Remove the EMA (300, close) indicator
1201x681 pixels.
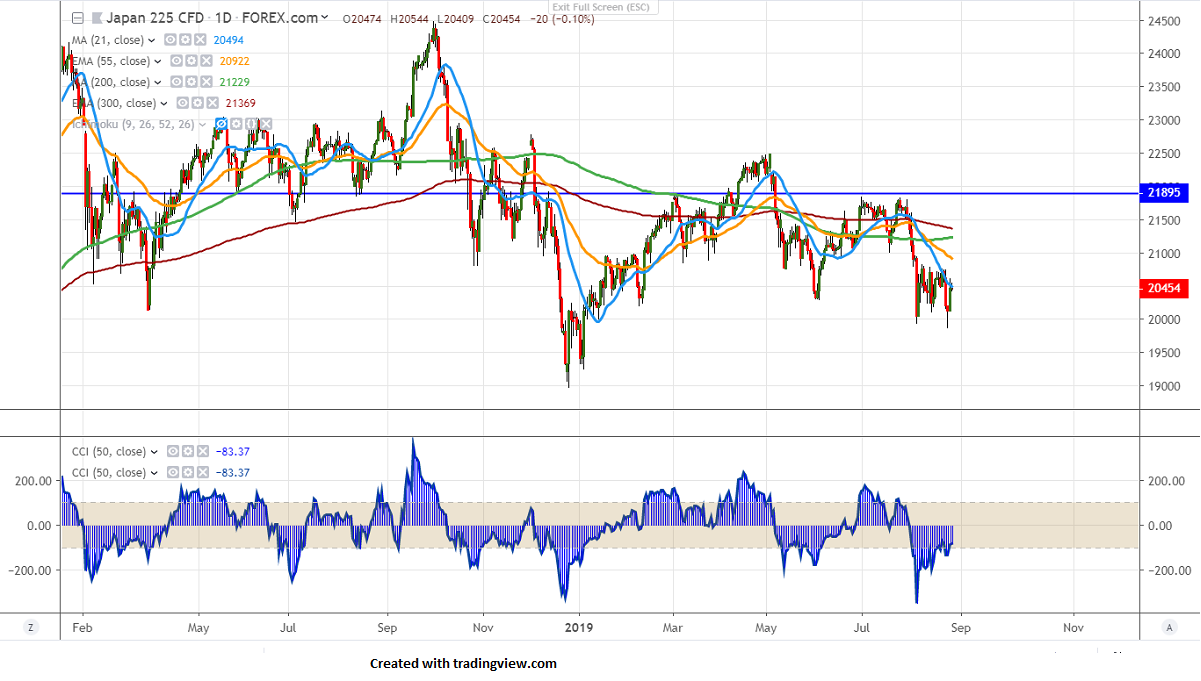tap(212, 103)
